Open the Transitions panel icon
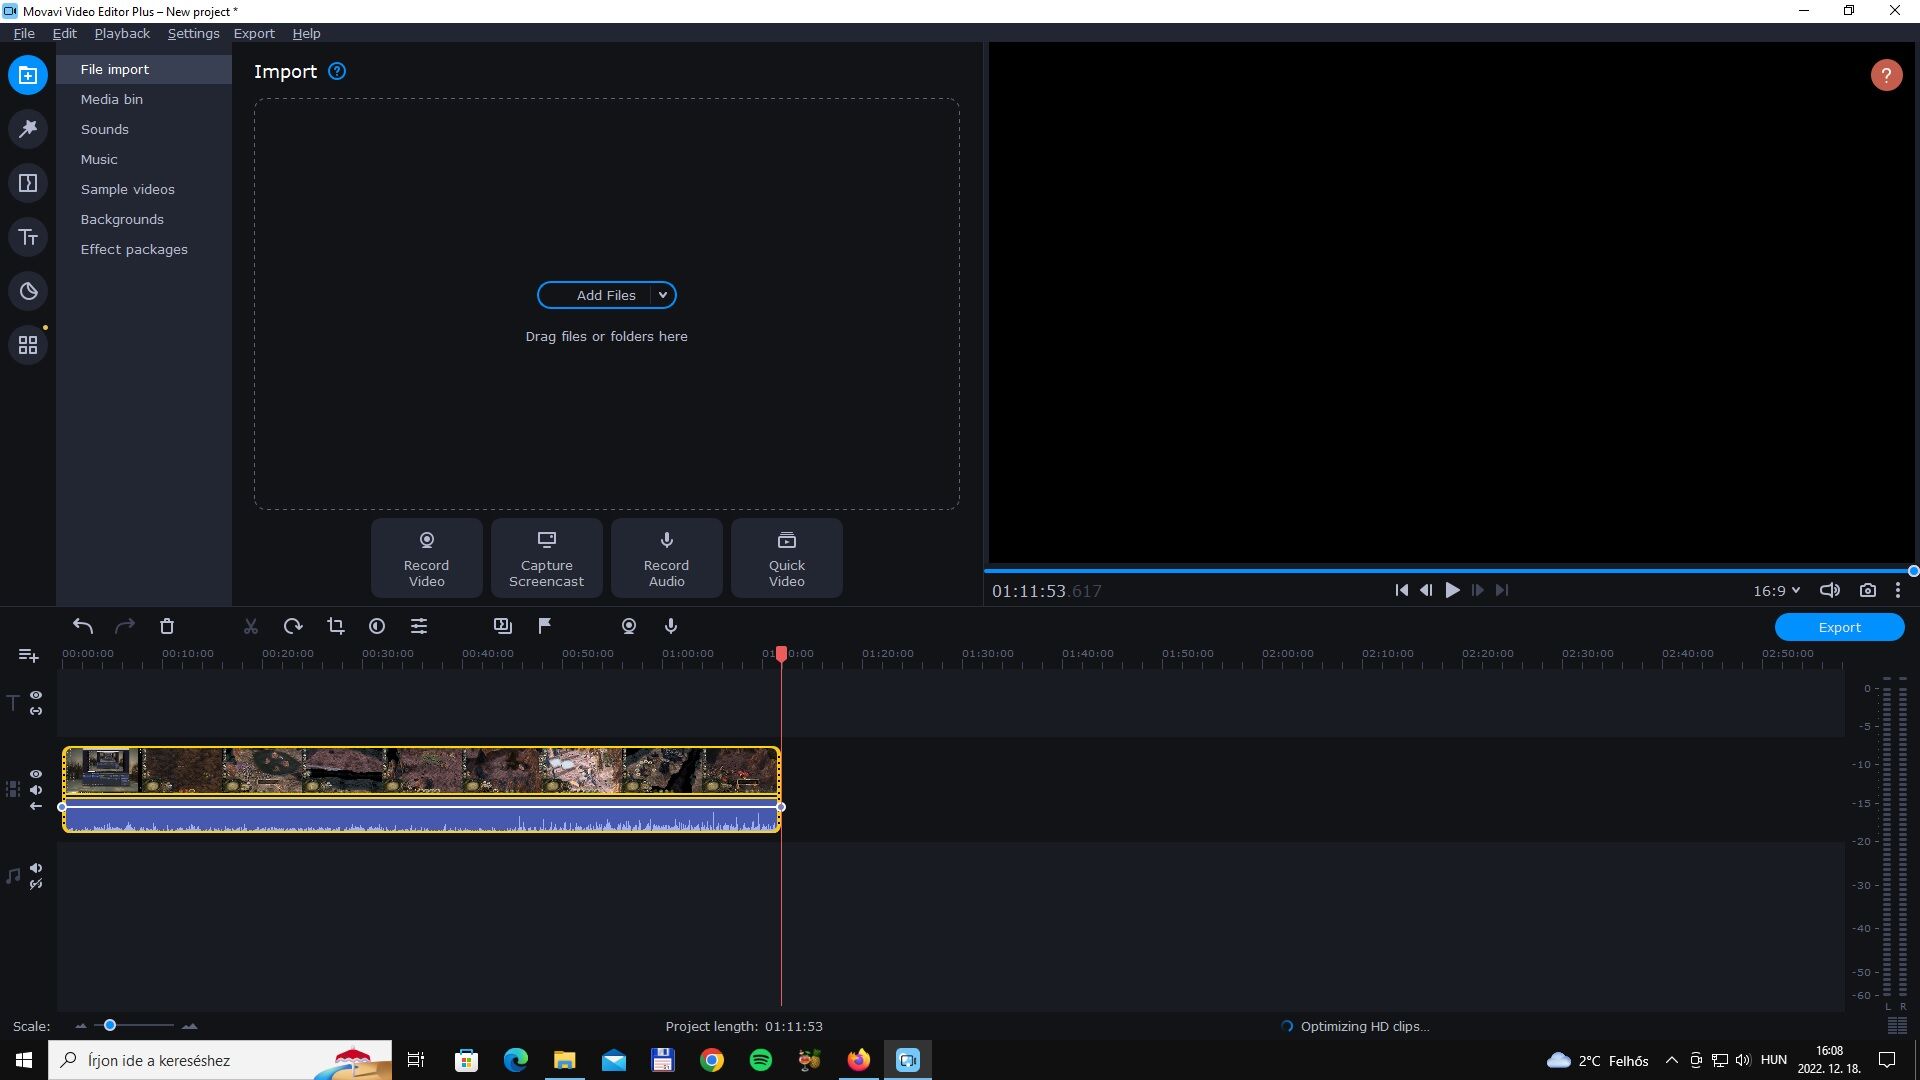This screenshot has width=1920, height=1080. point(28,183)
